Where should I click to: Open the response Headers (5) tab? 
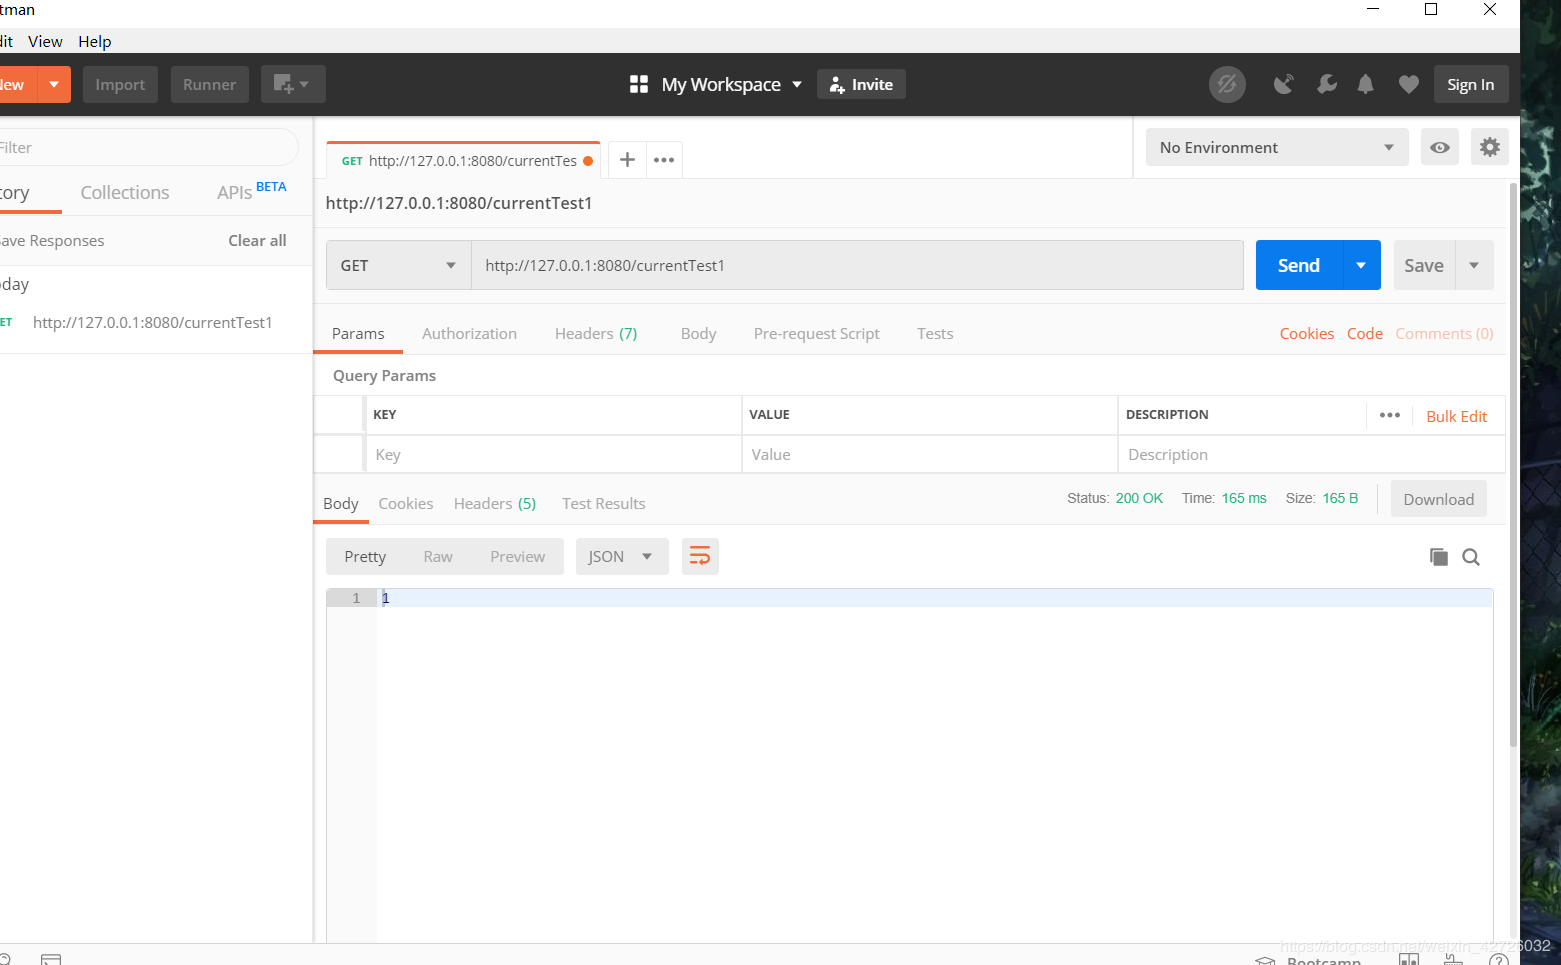coord(495,503)
